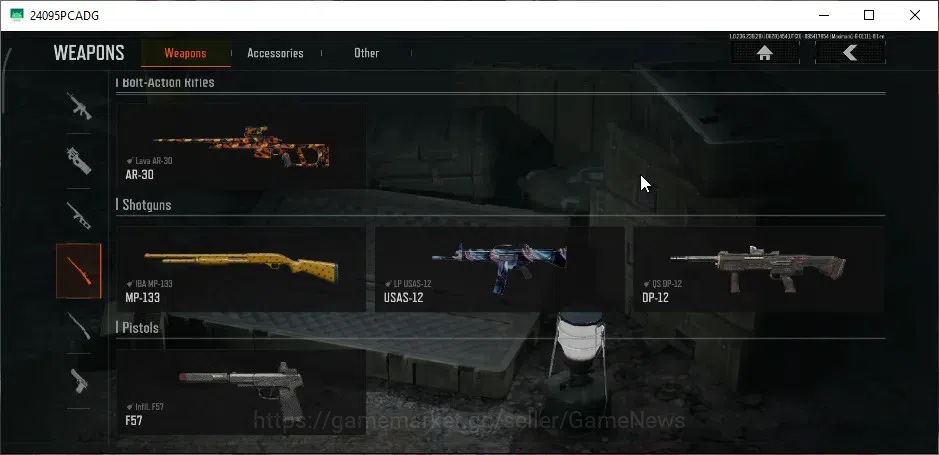Click the Shotguns section heading
Screen dimensions: 939x455
[x=147, y=205]
